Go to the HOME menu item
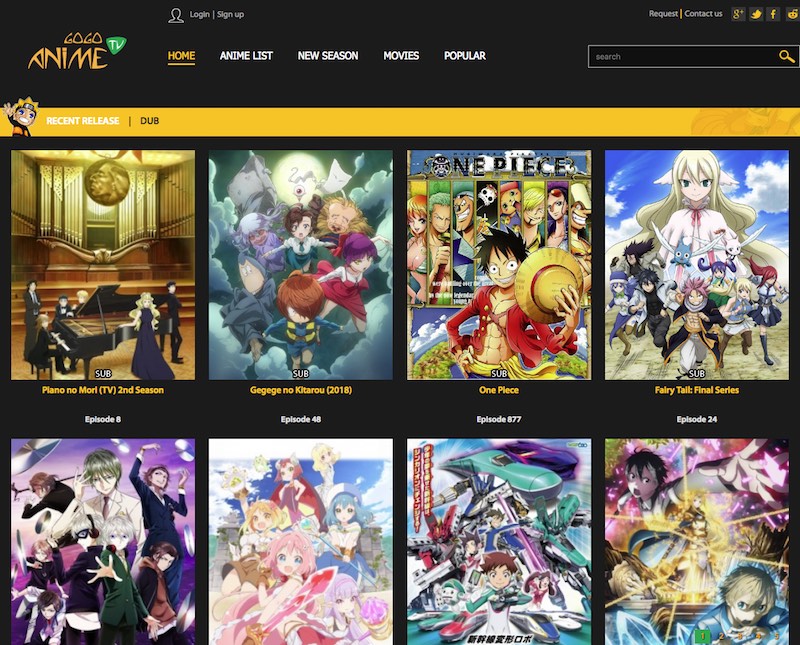This screenshot has height=645, width=800. (x=182, y=56)
